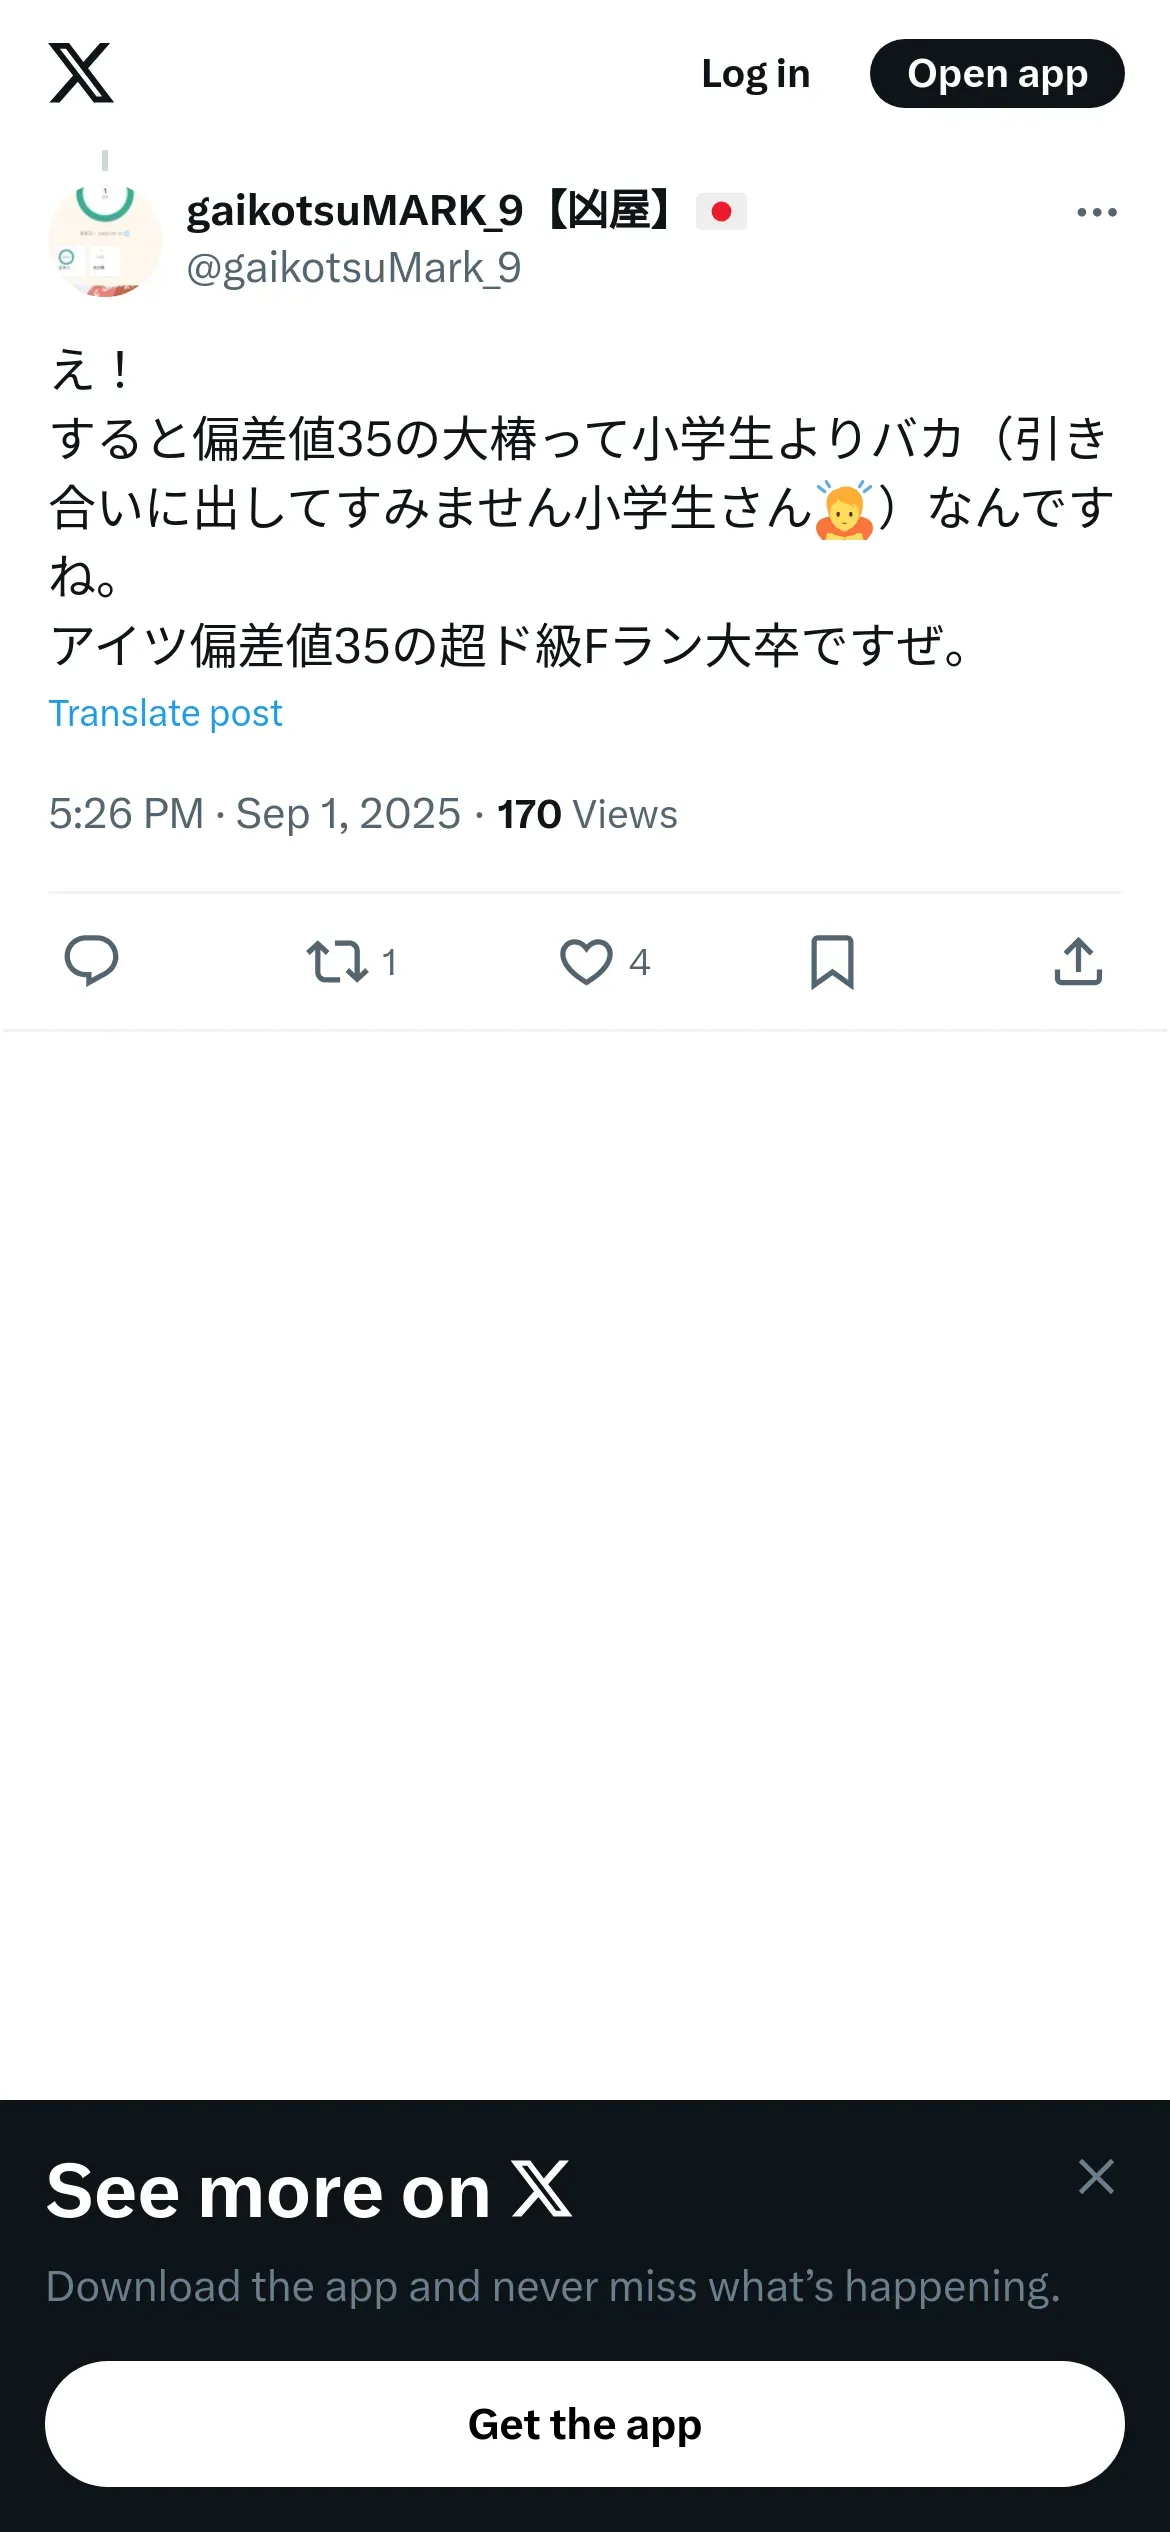
Task: Open the Log in page
Action: 755,74
